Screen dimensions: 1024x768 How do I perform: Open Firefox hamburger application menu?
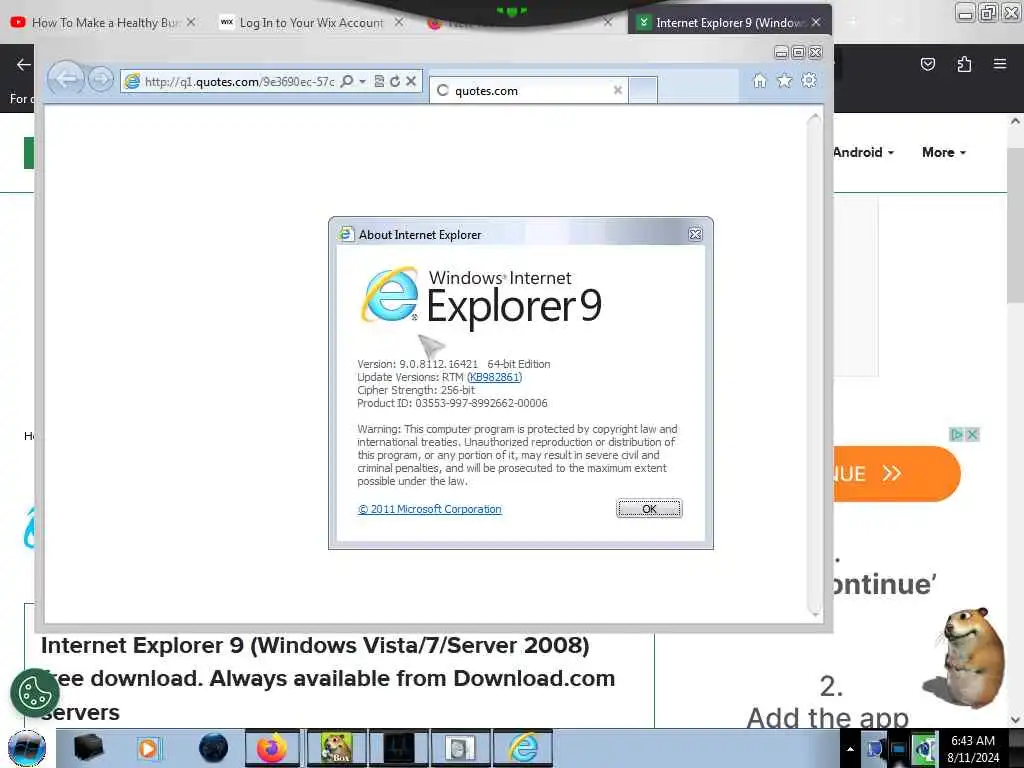click(x=1000, y=64)
